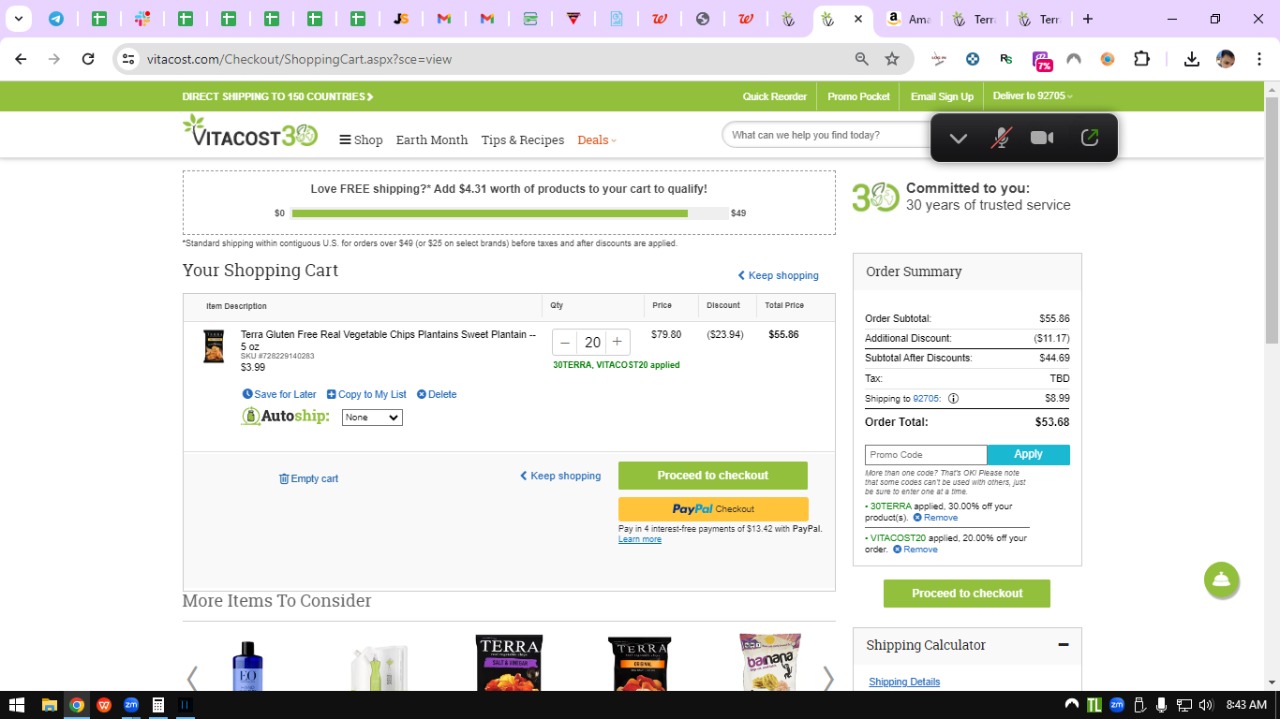Bookmark this page with the star
The height and width of the screenshot is (719, 1280).
(892, 59)
